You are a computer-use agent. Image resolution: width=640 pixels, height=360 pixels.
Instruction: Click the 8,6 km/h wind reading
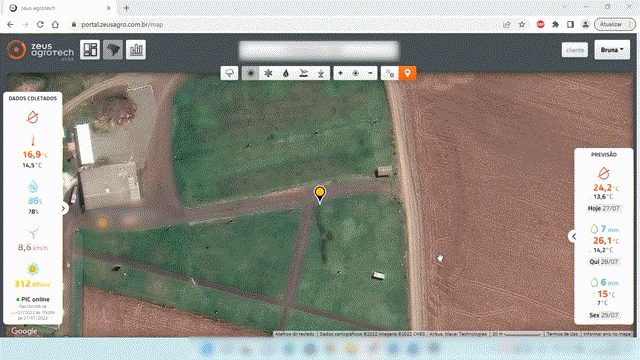(33, 247)
